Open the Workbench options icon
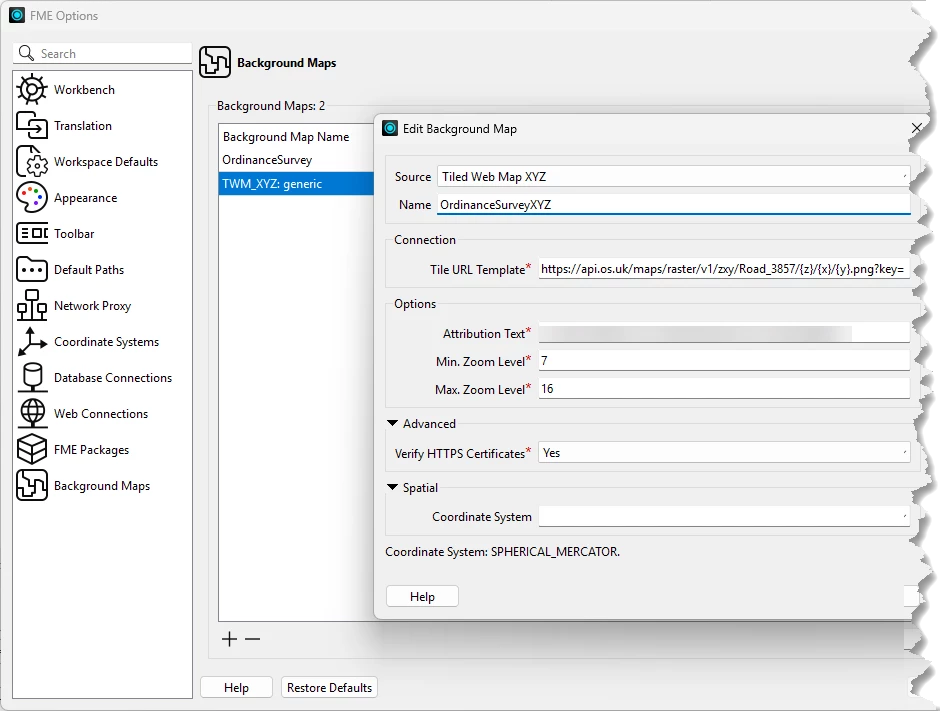940x711 pixels. pos(32,90)
